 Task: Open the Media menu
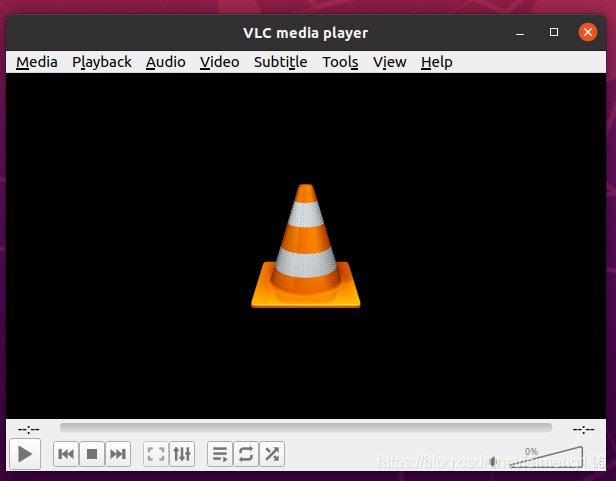pyautogui.click(x=37, y=62)
